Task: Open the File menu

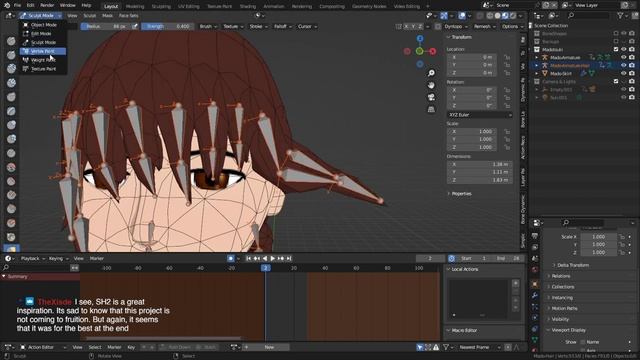Action: 17,5
